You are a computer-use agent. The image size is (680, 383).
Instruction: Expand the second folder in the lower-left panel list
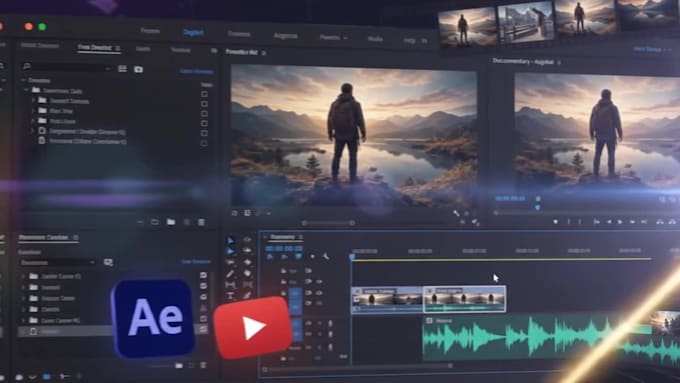[23, 287]
